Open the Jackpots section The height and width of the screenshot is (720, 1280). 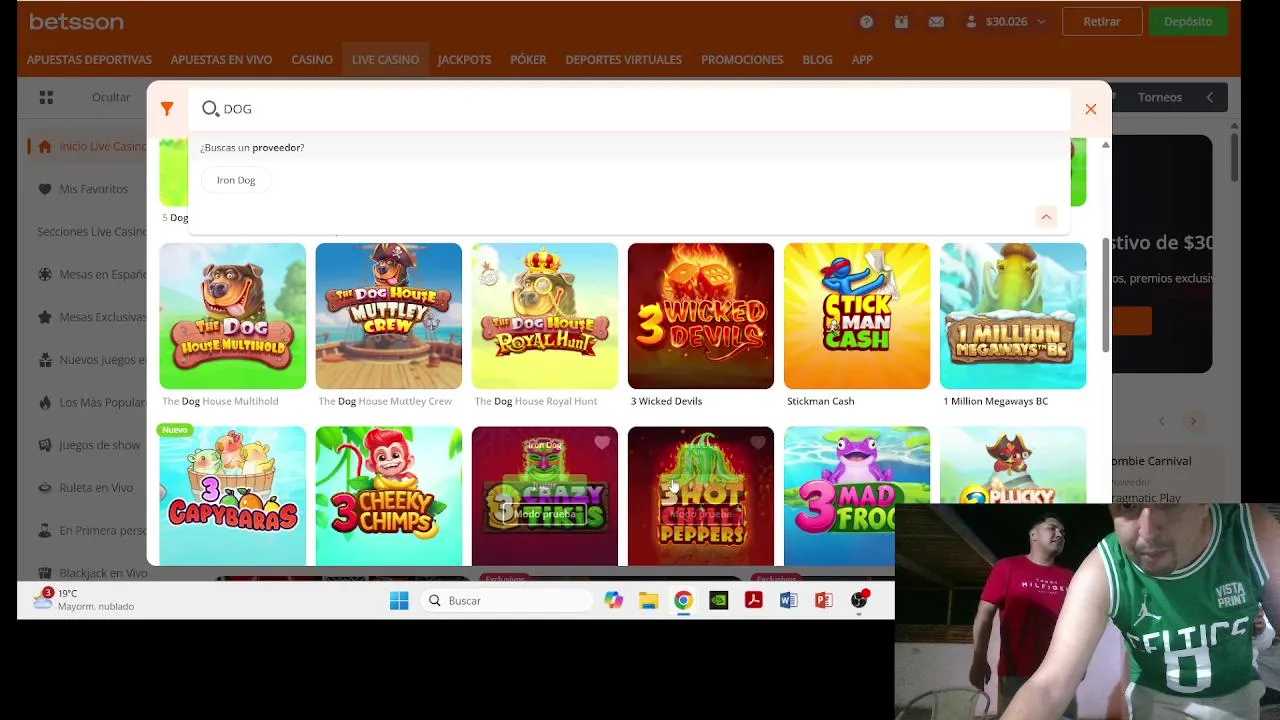tap(464, 60)
